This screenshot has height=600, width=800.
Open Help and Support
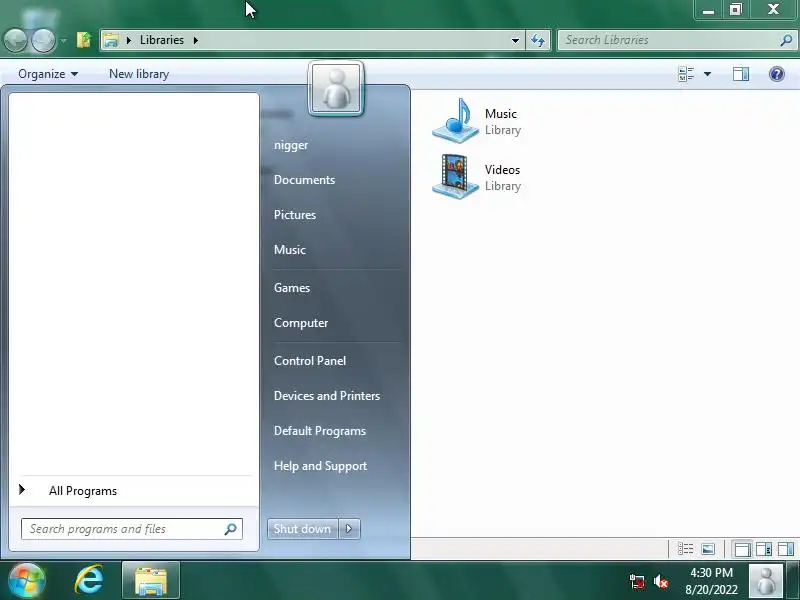point(320,466)
